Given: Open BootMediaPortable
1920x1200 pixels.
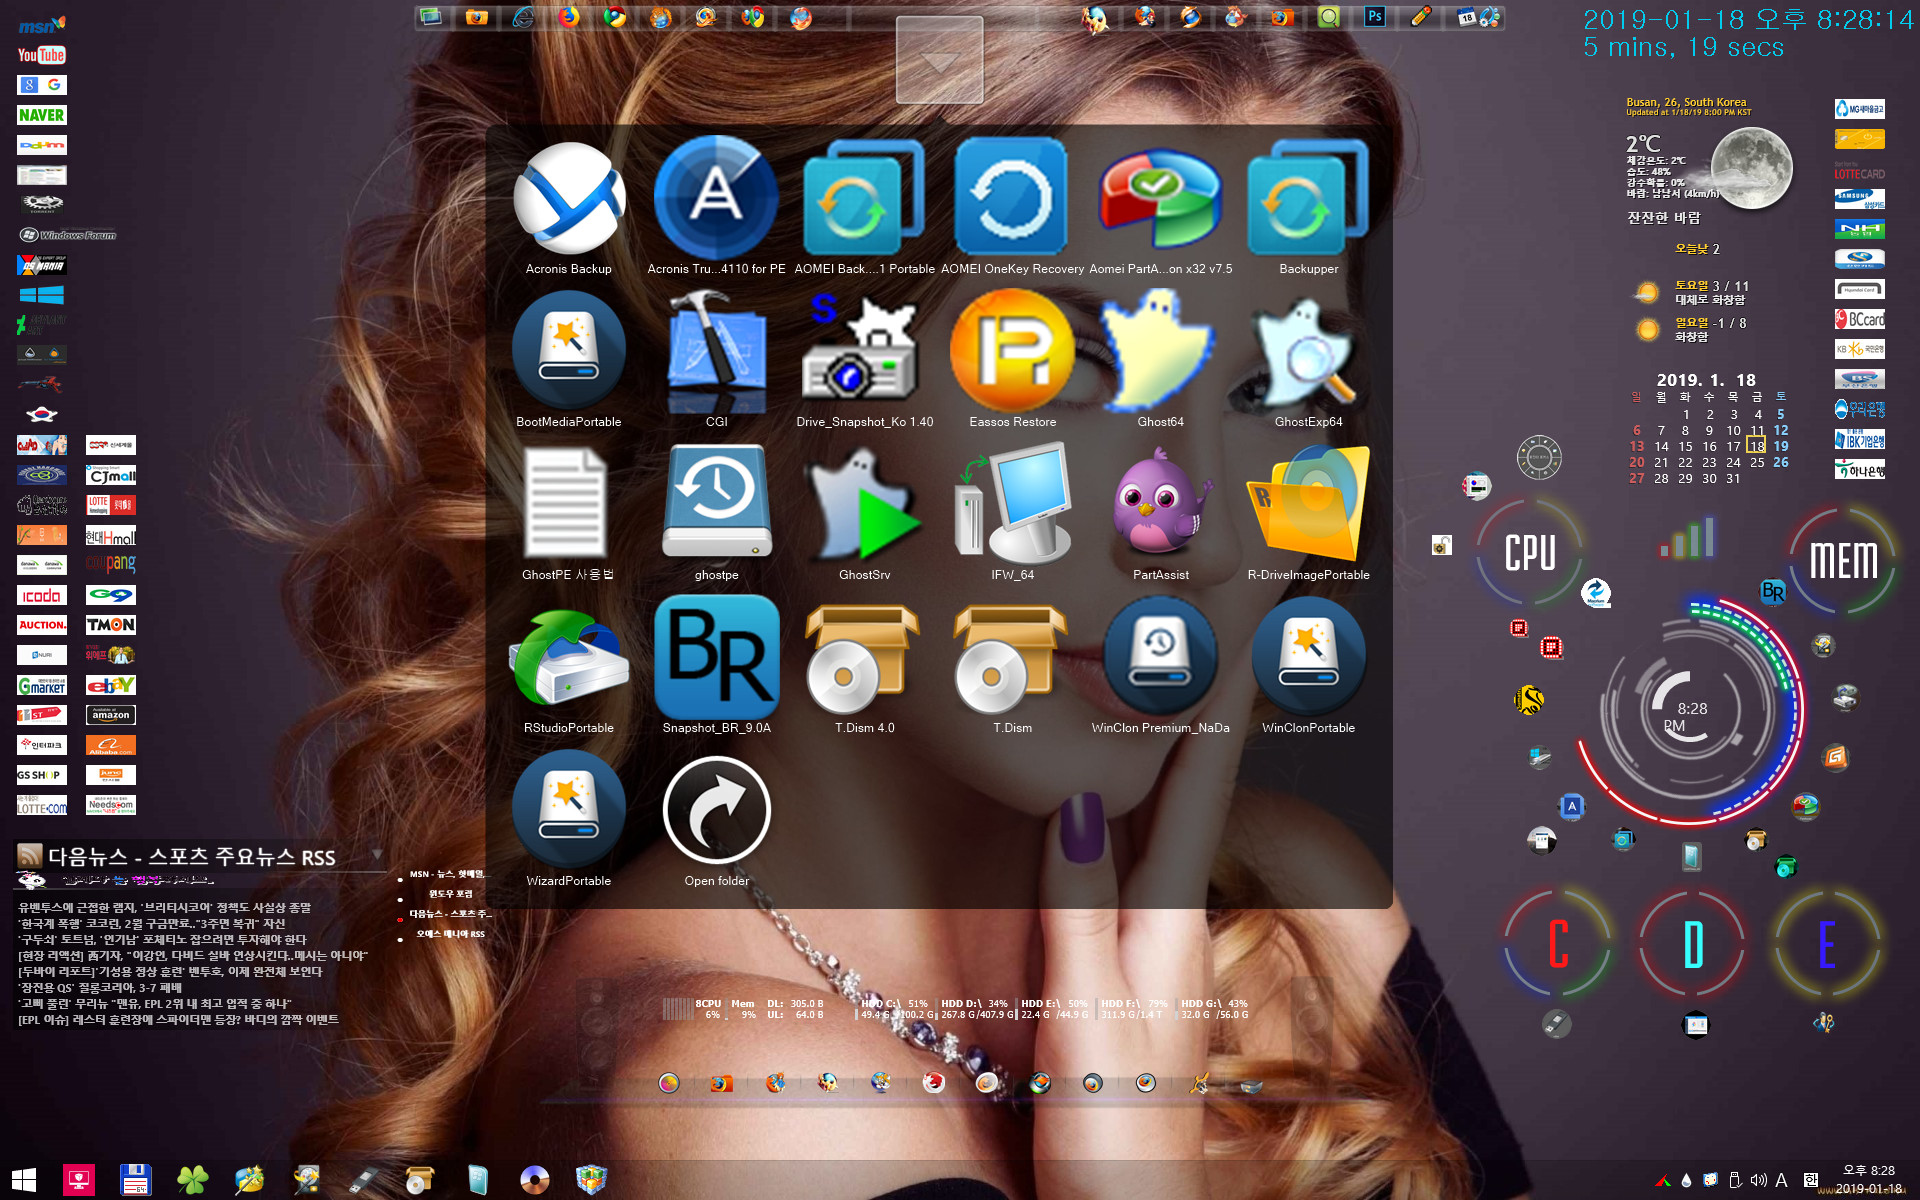Looking at the screenshot, I should click(569, 350).
